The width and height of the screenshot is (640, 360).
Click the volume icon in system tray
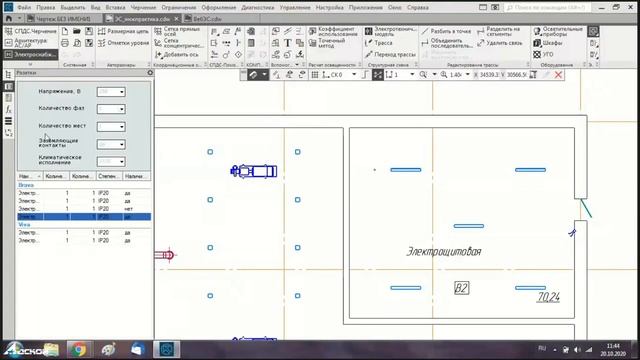coord(577,350)
